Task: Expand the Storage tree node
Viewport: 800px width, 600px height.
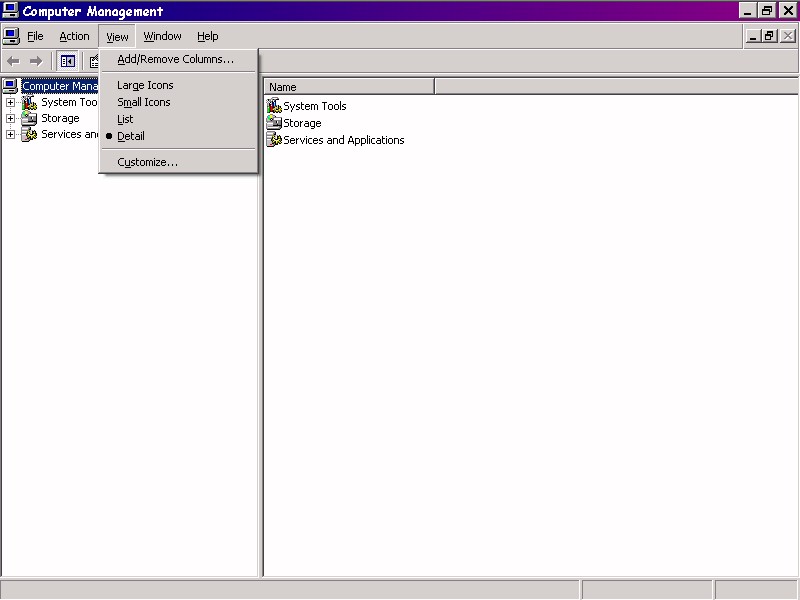Action: (x=10, y=118)
